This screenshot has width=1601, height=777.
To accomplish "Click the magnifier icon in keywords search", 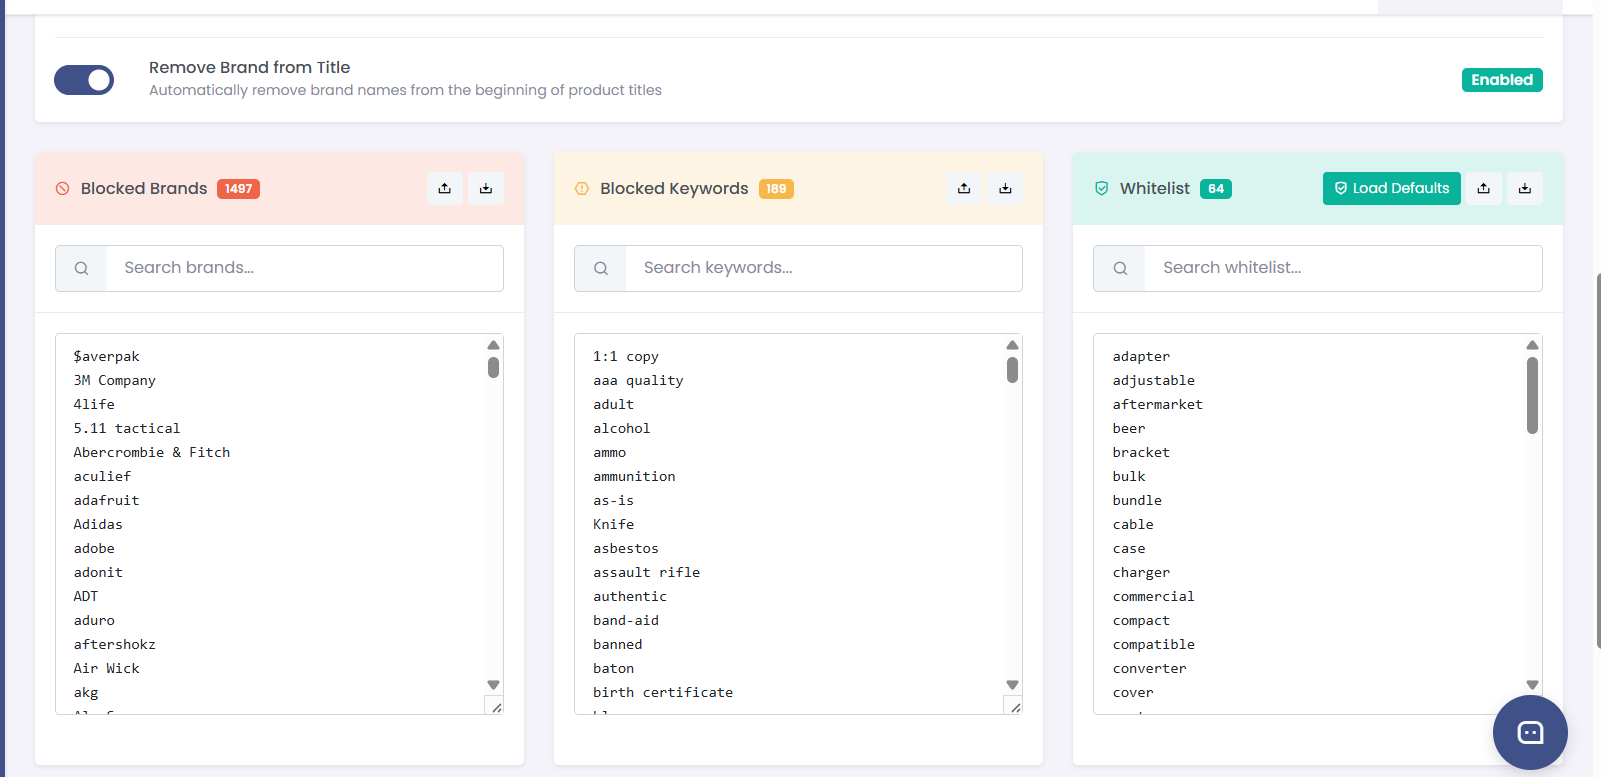I will click(601, 268).
